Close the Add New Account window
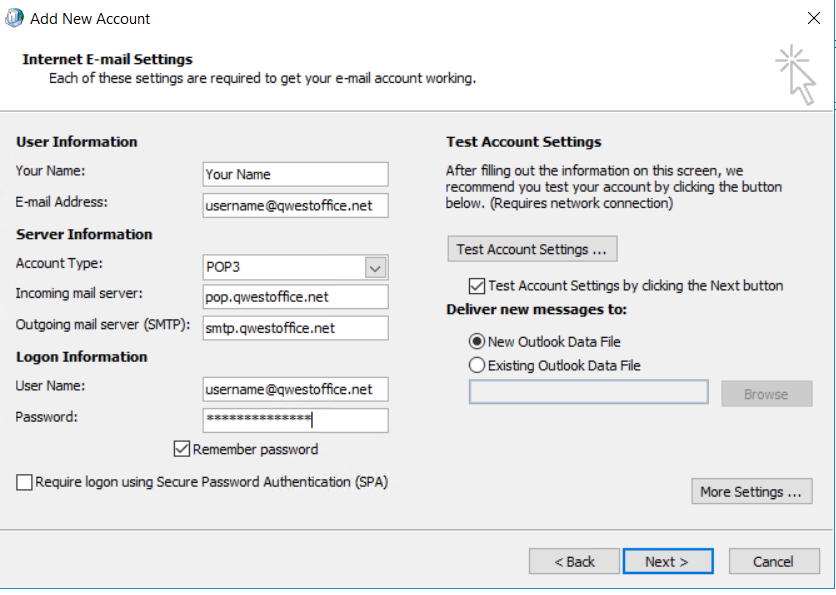836x595 pixels. [x=812, y=17]
